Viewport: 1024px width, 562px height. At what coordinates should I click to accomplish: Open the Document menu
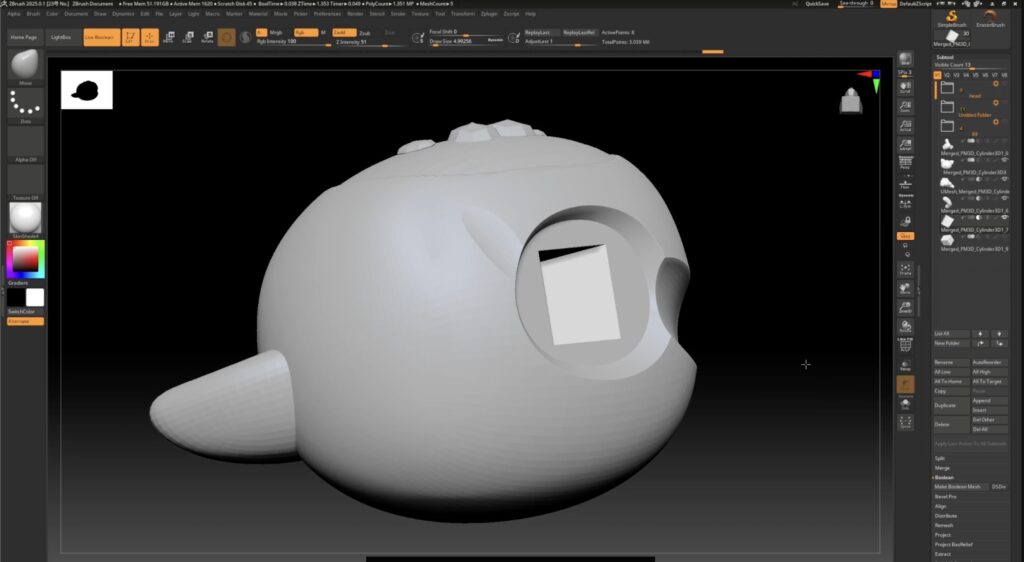click(76, 14)
